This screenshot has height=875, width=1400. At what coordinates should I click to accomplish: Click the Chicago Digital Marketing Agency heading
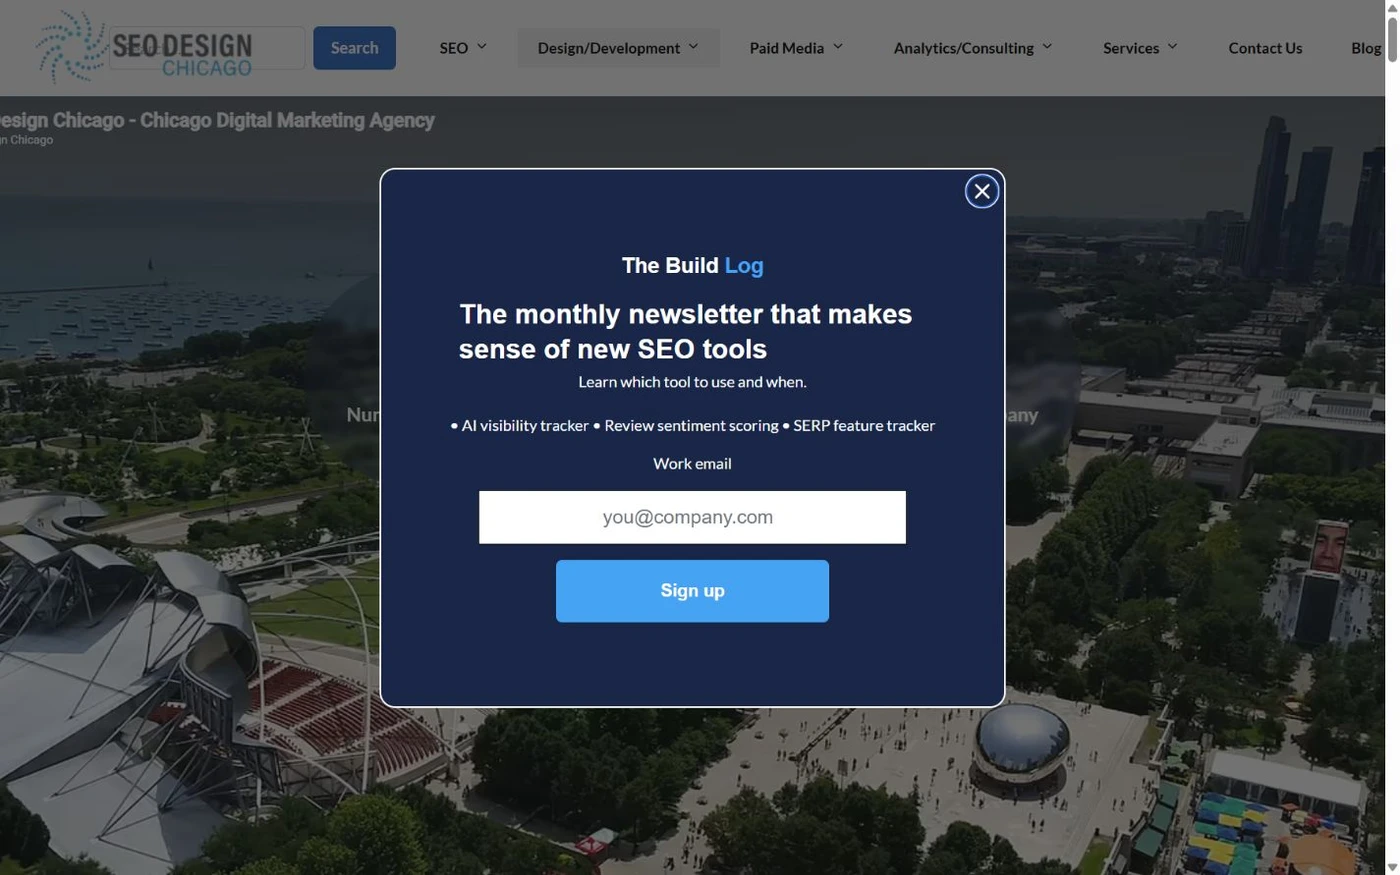click(x=217, y=120)
